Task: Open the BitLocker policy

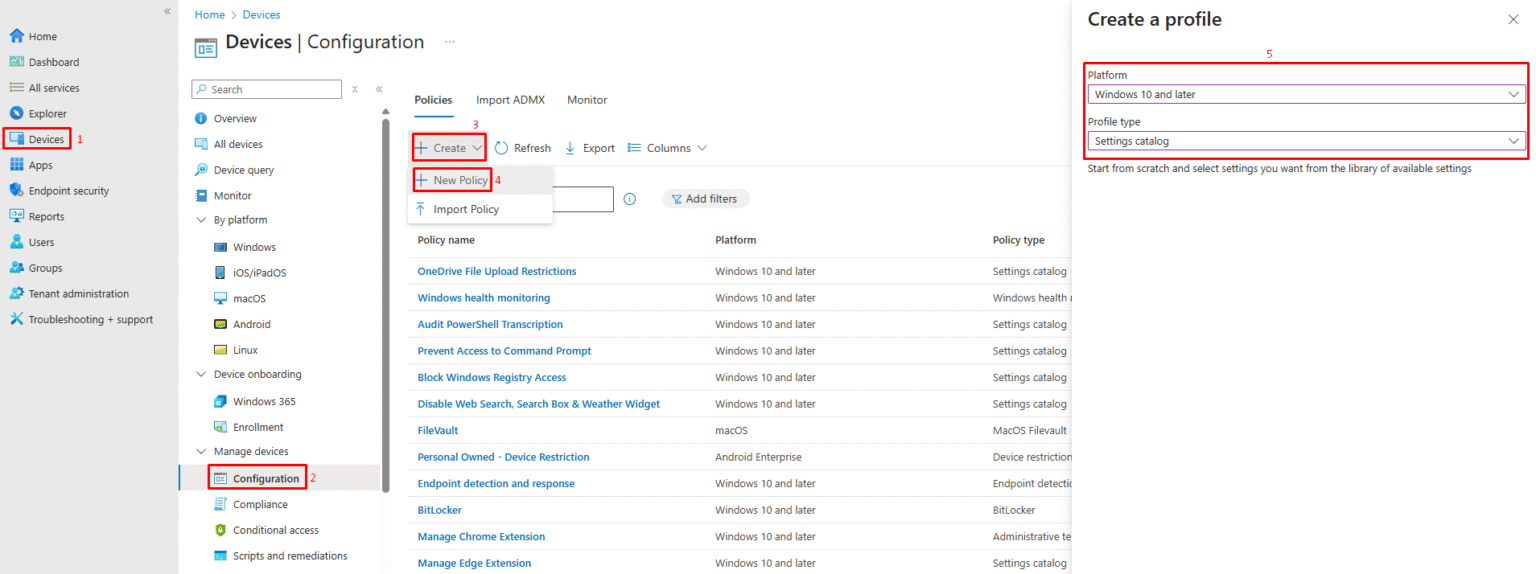Action: (439, 510)
